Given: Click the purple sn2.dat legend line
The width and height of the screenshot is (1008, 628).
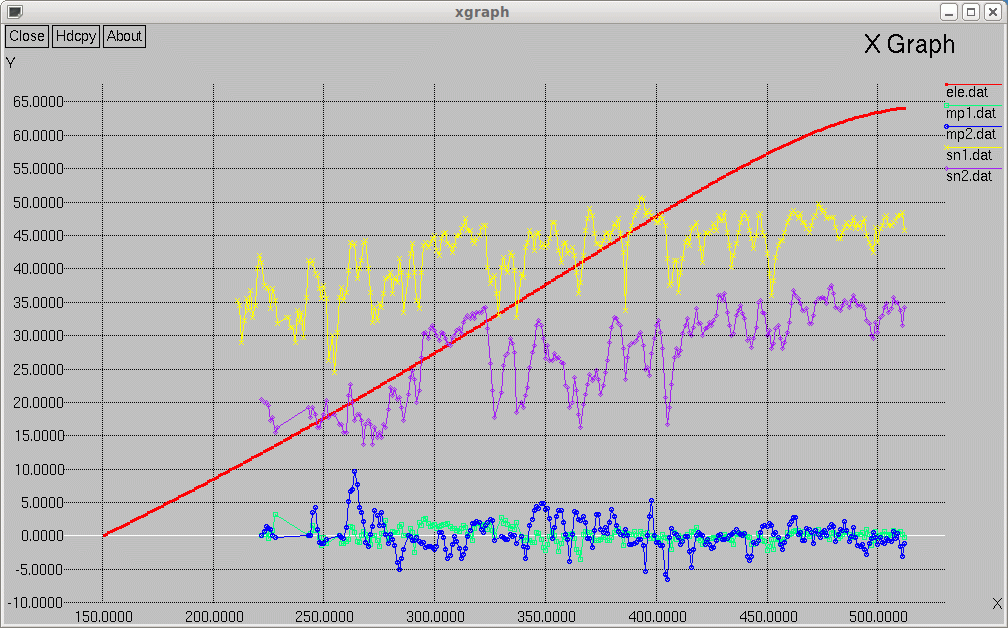Looking at the screenshot, I should tap(973, 168).
